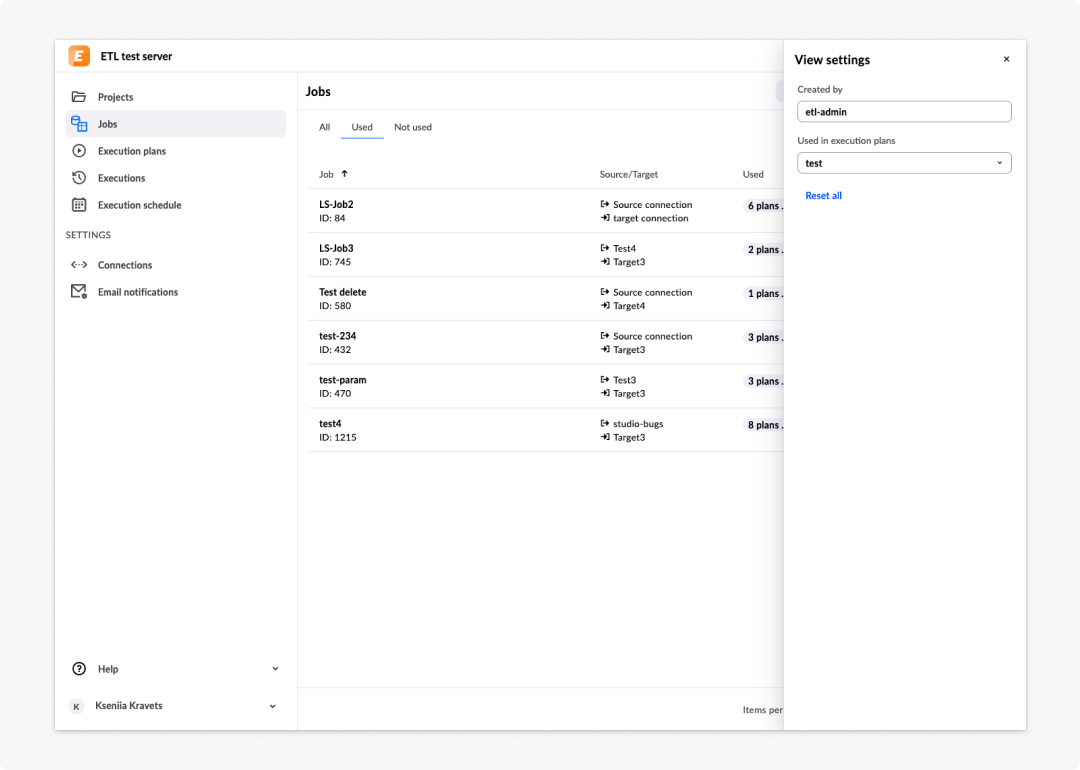Open the Test delete job
1080x770 pixels.
tap(342, 292)
